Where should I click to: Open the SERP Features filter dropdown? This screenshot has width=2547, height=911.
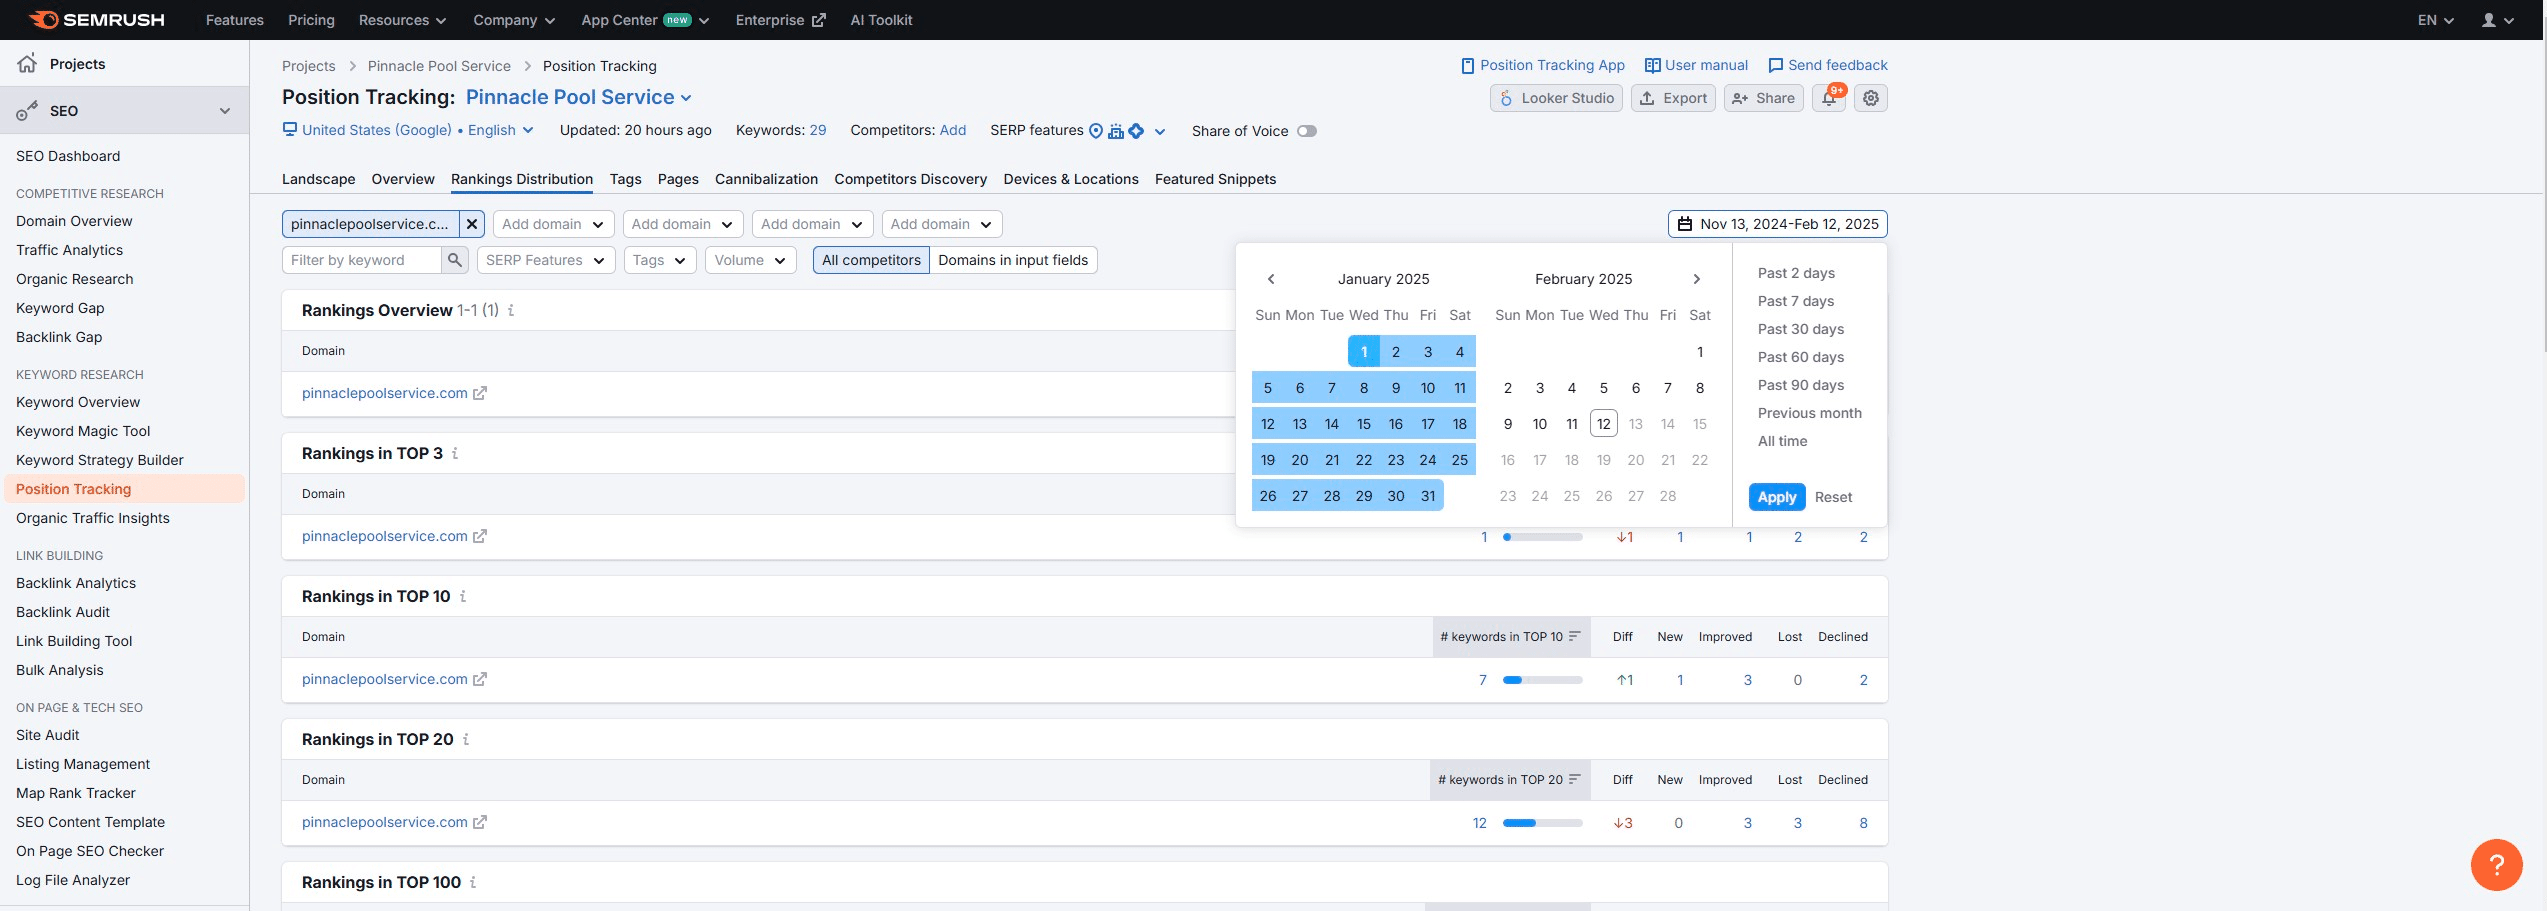point(546,260)
